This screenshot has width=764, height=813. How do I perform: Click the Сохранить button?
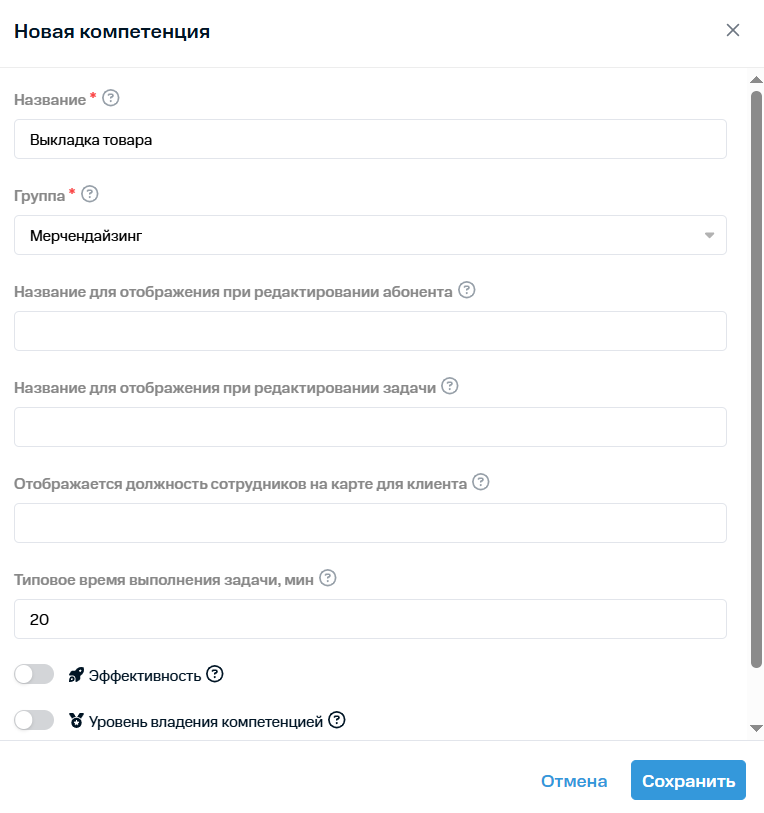tap(688, 780)
